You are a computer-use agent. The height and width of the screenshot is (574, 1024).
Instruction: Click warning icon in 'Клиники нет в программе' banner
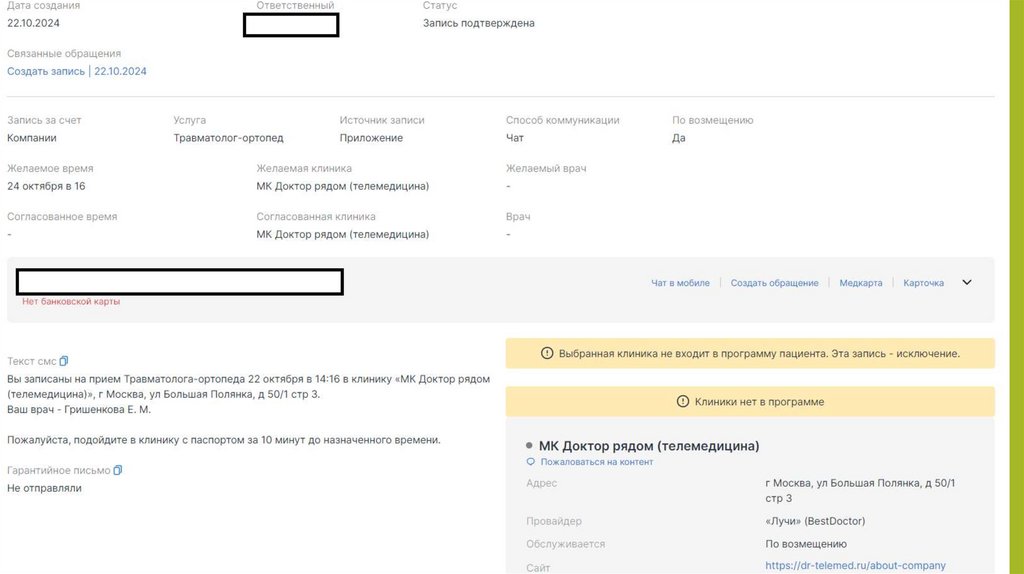(x=686, y=402)
